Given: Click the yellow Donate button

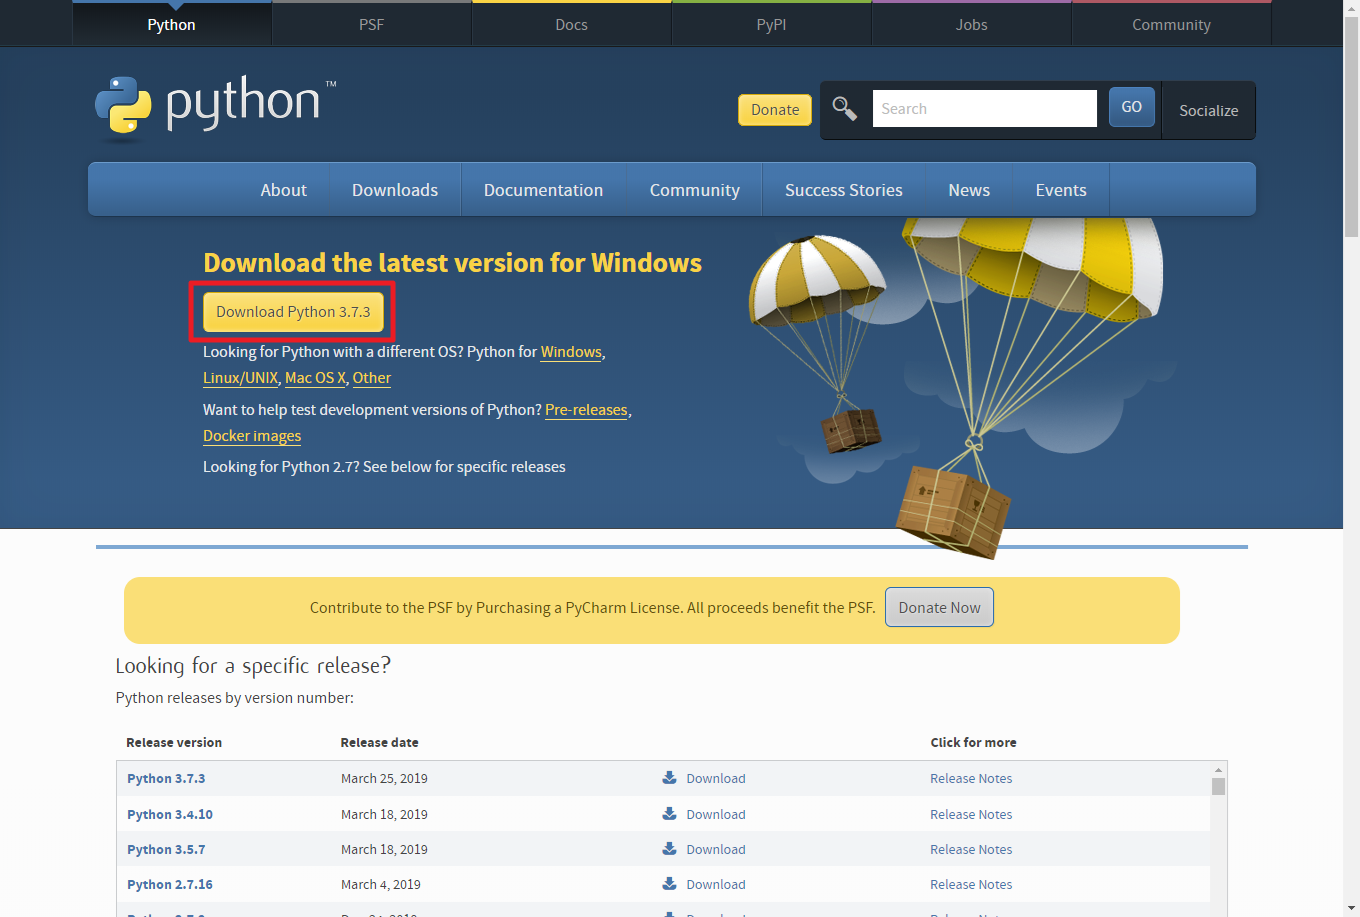Looking at the screenshot, I should [775, 110].
